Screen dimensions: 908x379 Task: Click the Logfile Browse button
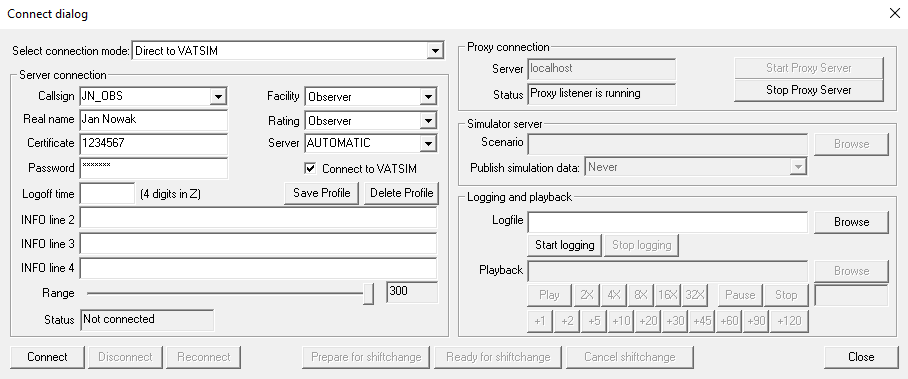851,222
